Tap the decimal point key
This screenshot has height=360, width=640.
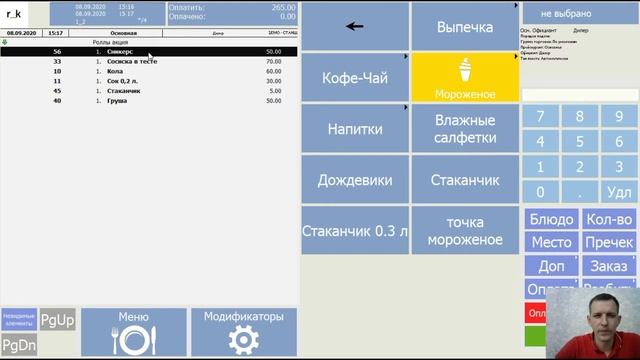(x=580, y=192)
